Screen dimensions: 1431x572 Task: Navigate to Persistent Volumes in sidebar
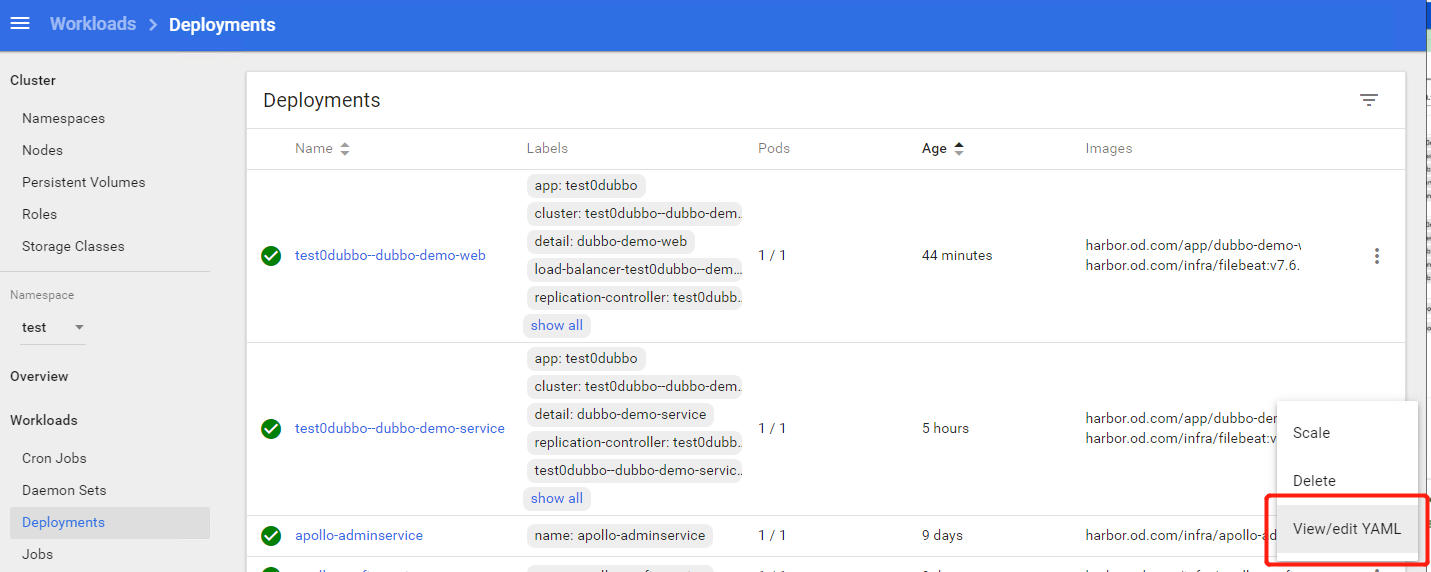(83, 182)
